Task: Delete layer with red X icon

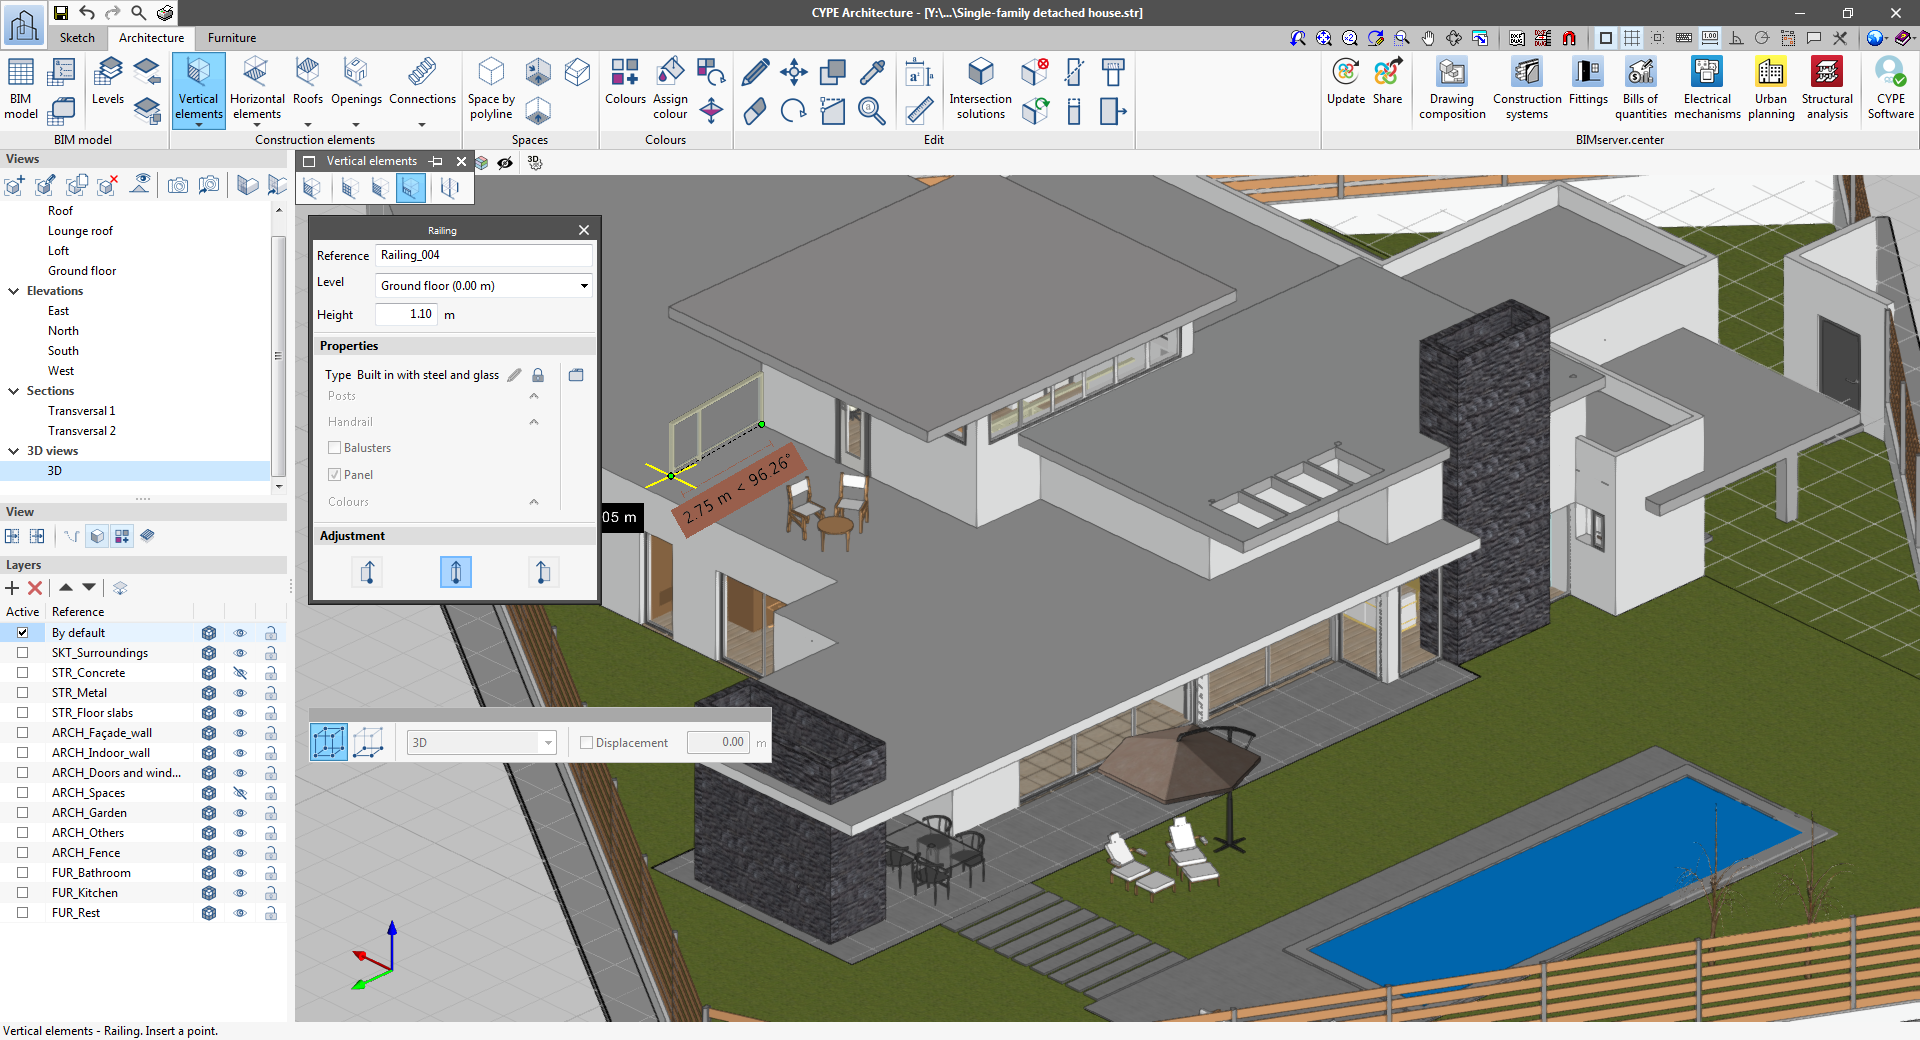Action: click(x=35, y=588)
